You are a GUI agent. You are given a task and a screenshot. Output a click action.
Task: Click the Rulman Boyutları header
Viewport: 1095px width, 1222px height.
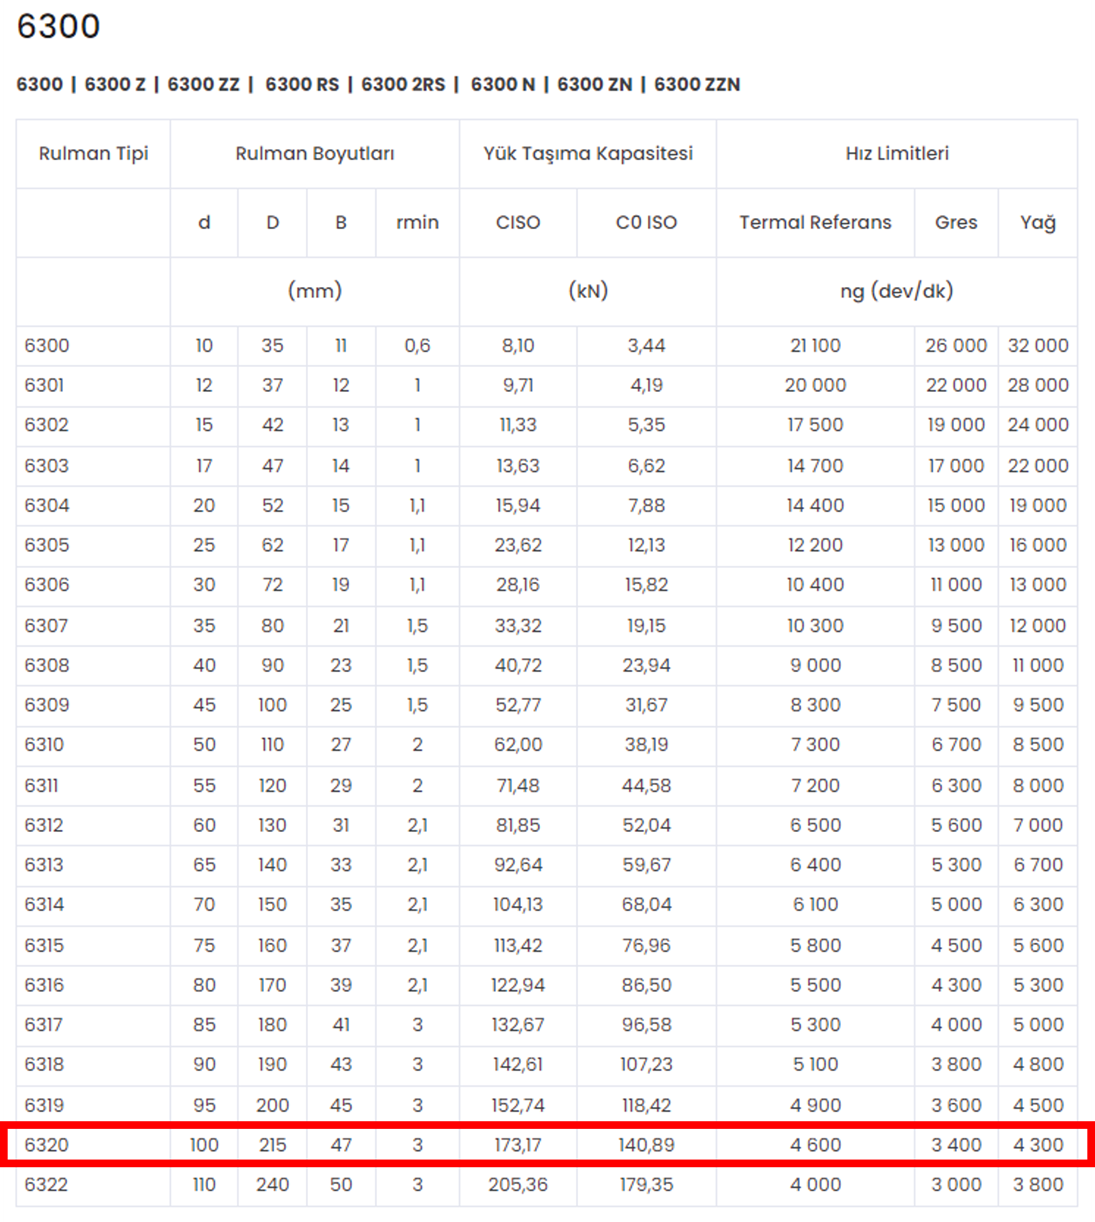(315, 153)
